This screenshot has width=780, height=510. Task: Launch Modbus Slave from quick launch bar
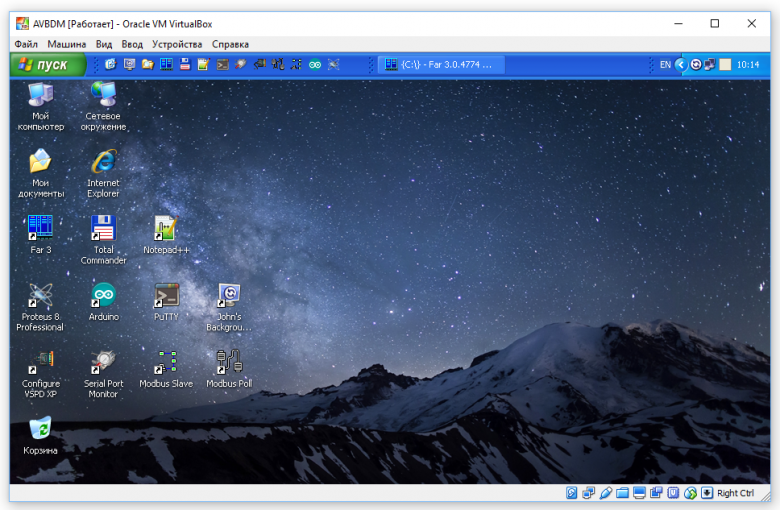(296, 65)
